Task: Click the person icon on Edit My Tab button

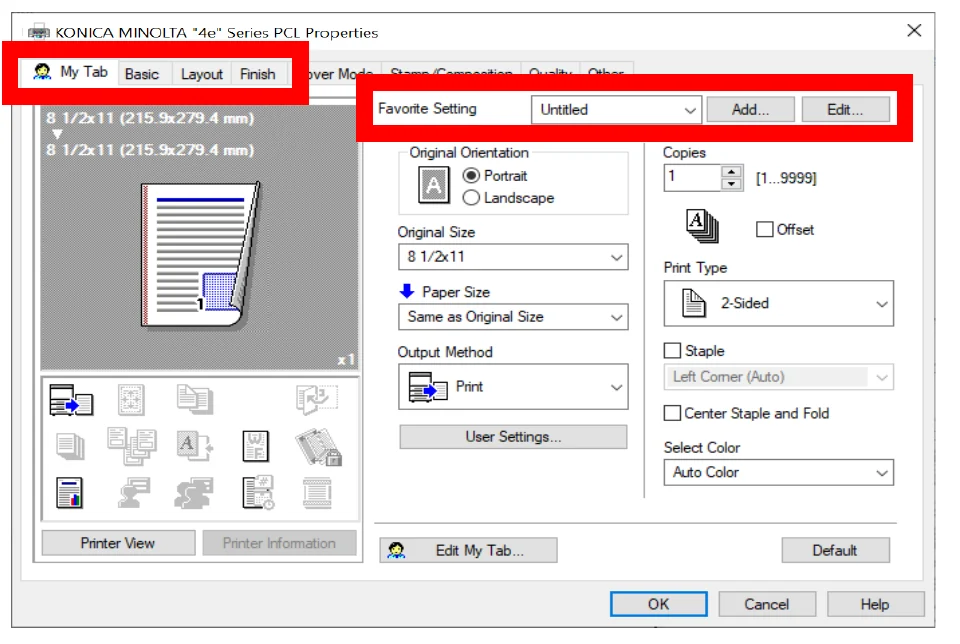Action: (396, 550)
